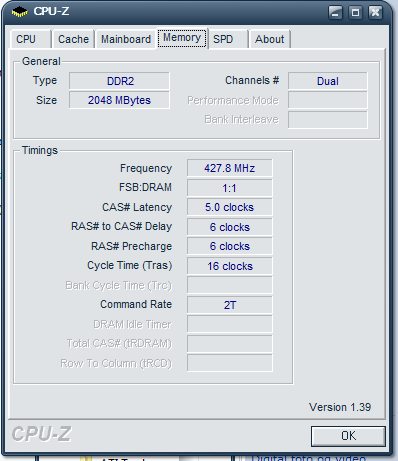Open the About tab
The width and height of the screenshot is (398, 461).
click(x=270, y=39)
